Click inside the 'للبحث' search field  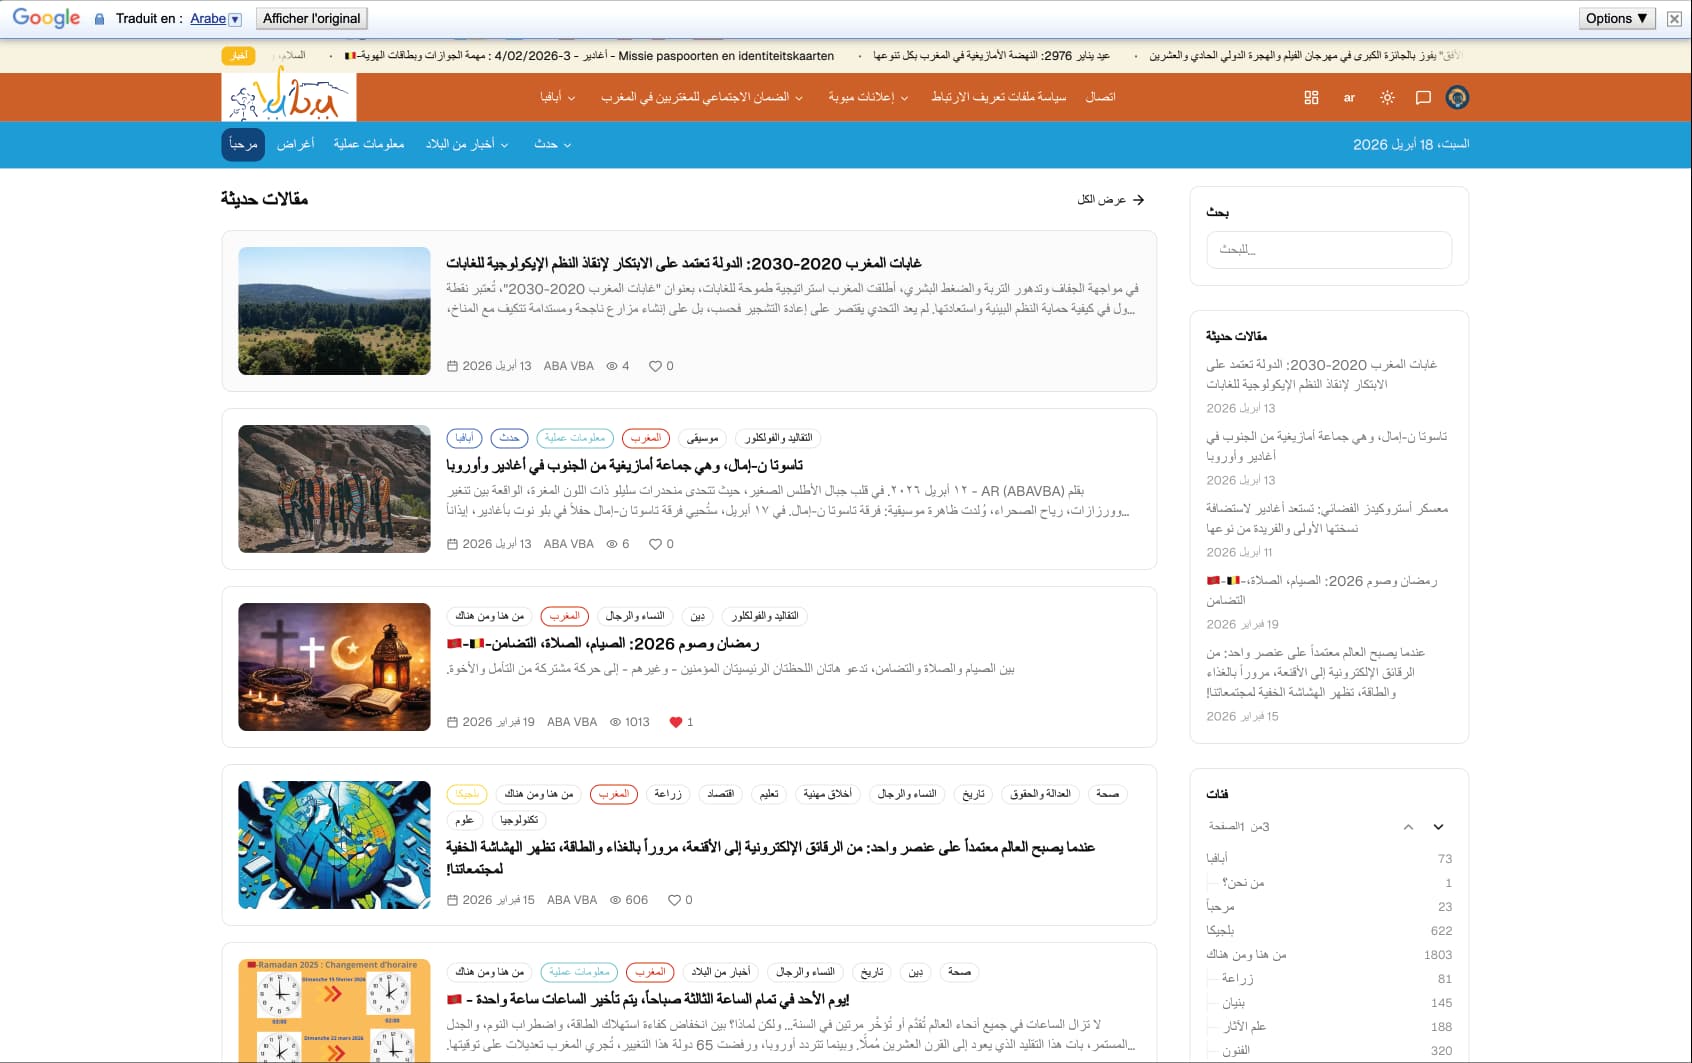click(1329, 250)
